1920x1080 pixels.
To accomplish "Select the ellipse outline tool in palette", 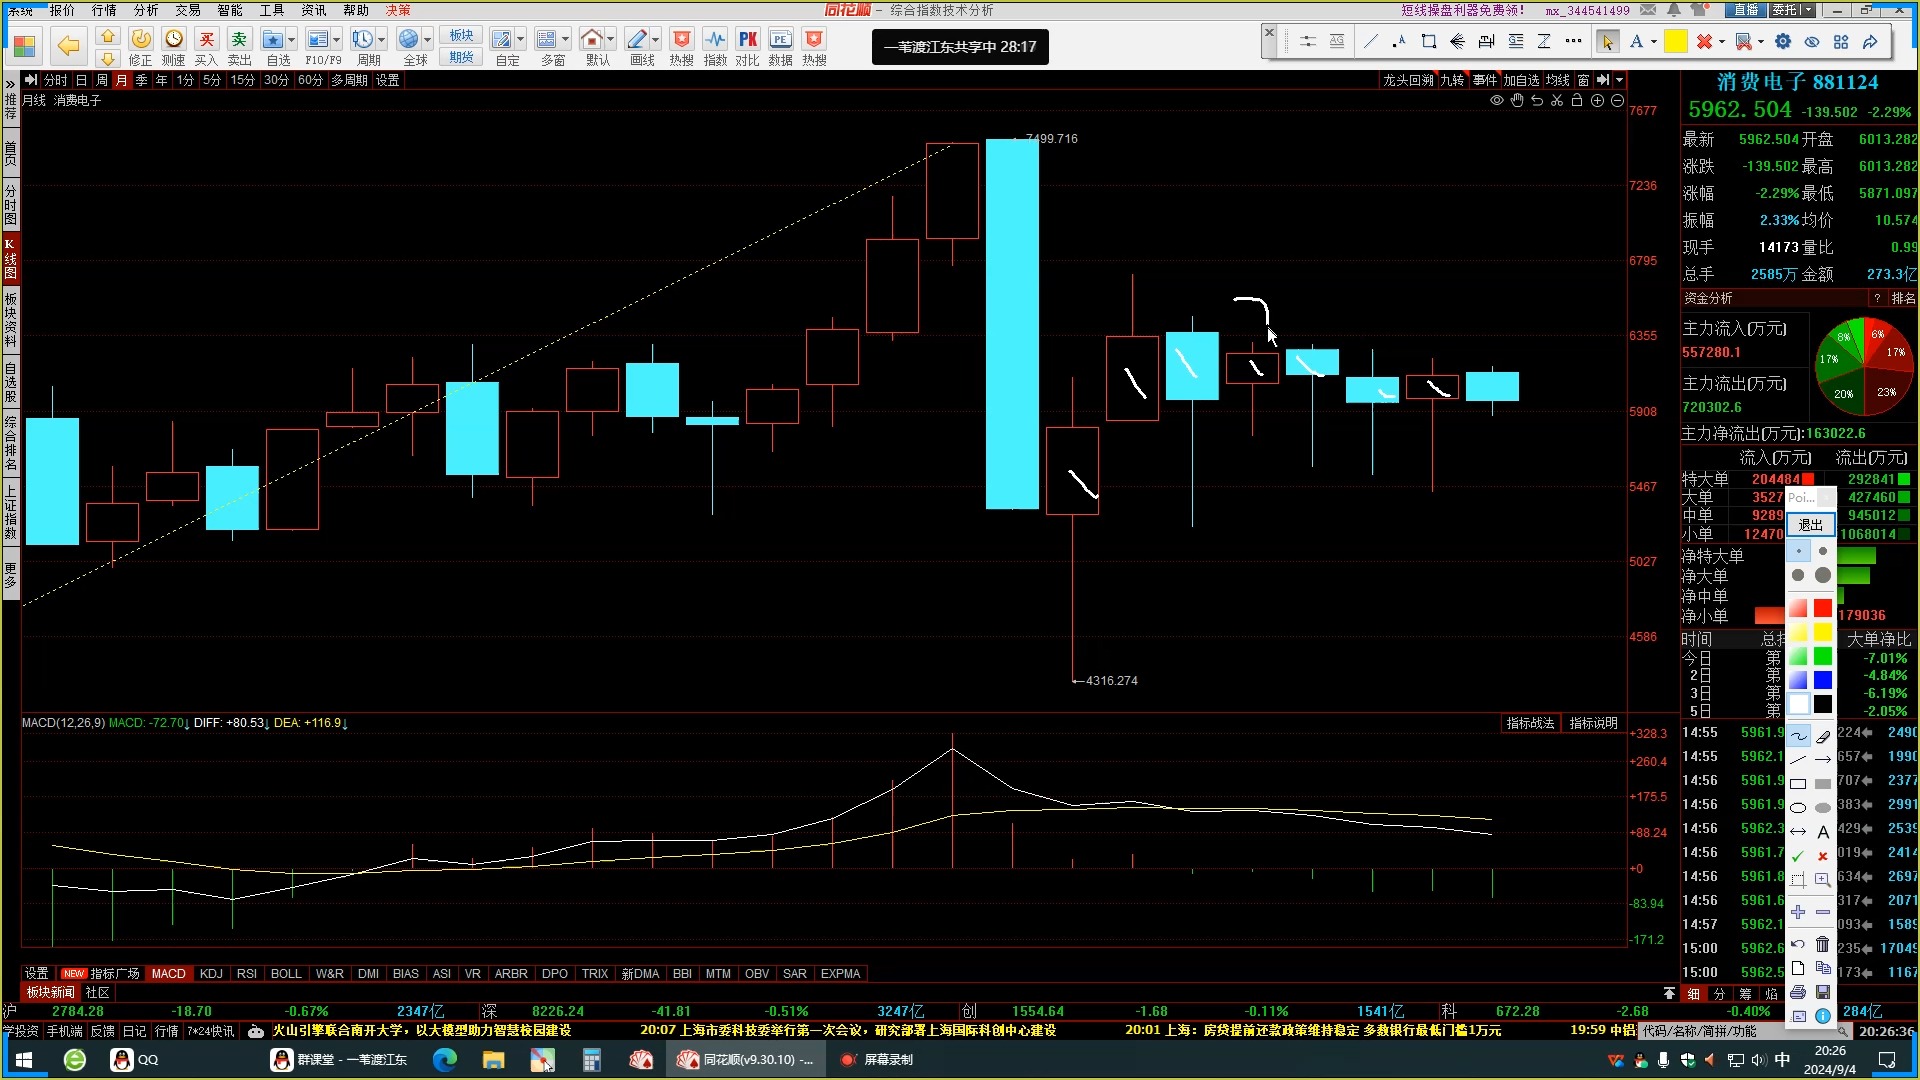I will 1798,808.
